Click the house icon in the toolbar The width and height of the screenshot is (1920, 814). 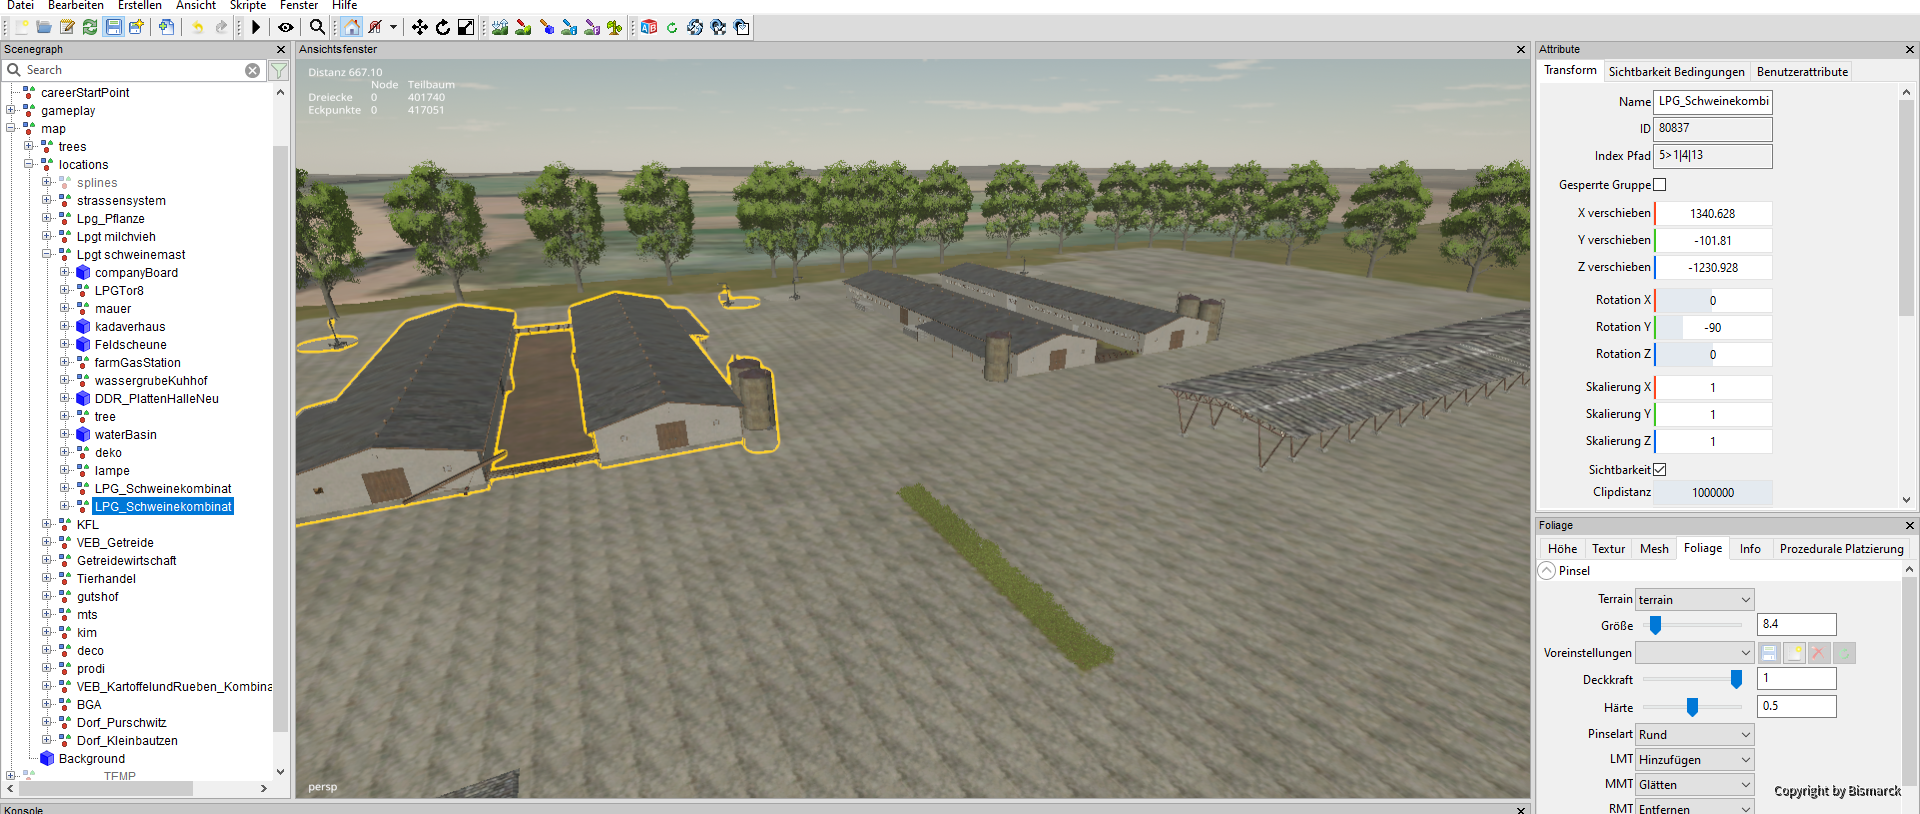[x=351, y=27]
